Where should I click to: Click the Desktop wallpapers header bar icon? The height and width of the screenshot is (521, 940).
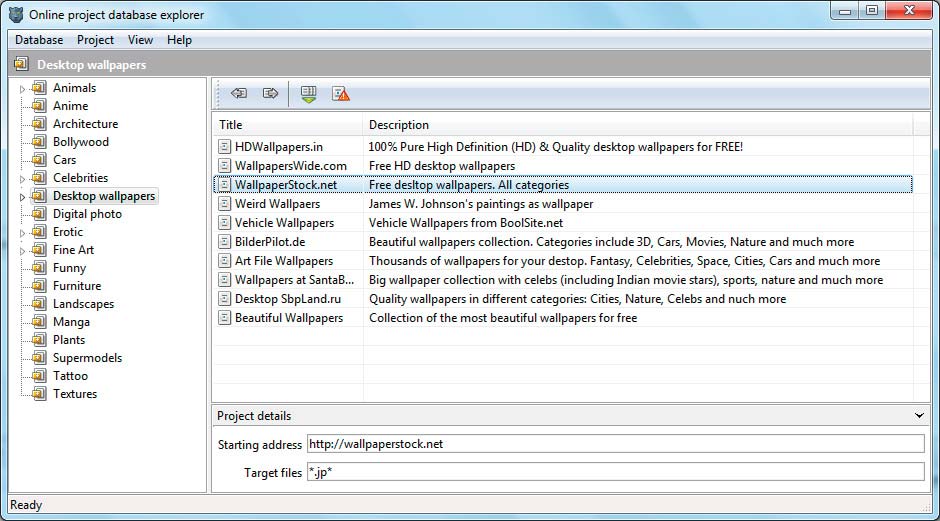click(22, 64)
